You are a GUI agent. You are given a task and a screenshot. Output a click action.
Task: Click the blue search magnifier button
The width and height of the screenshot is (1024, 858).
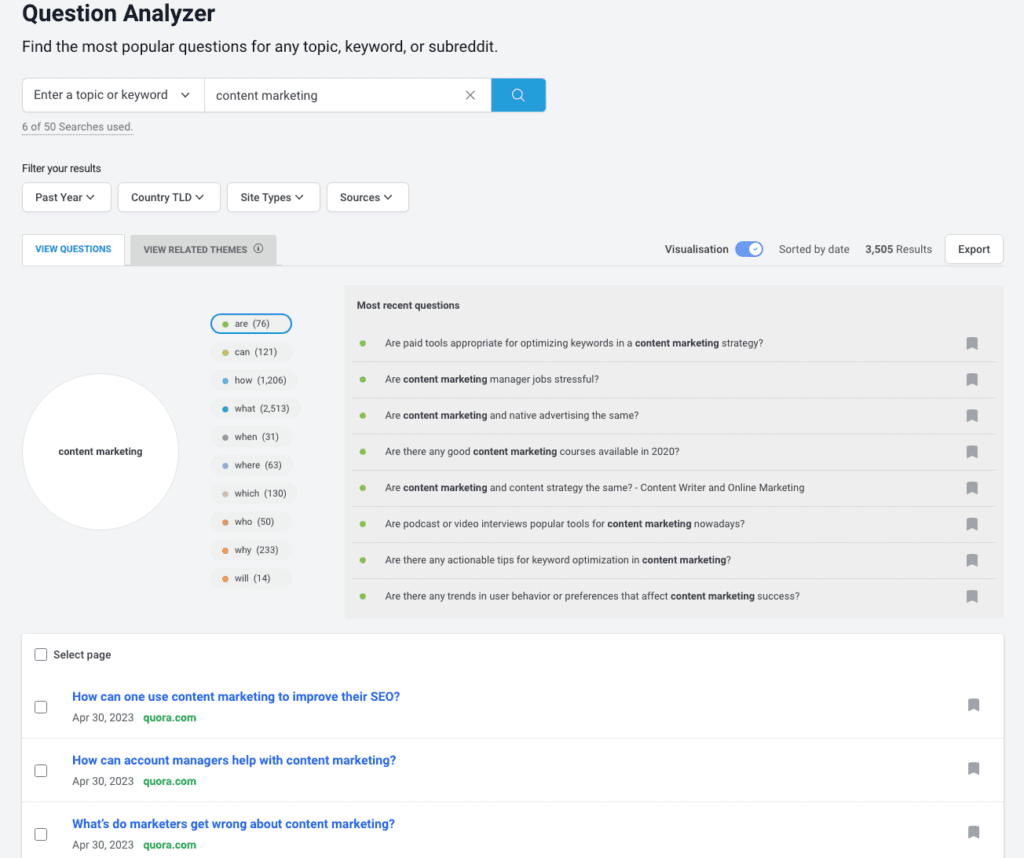[518, 95]
